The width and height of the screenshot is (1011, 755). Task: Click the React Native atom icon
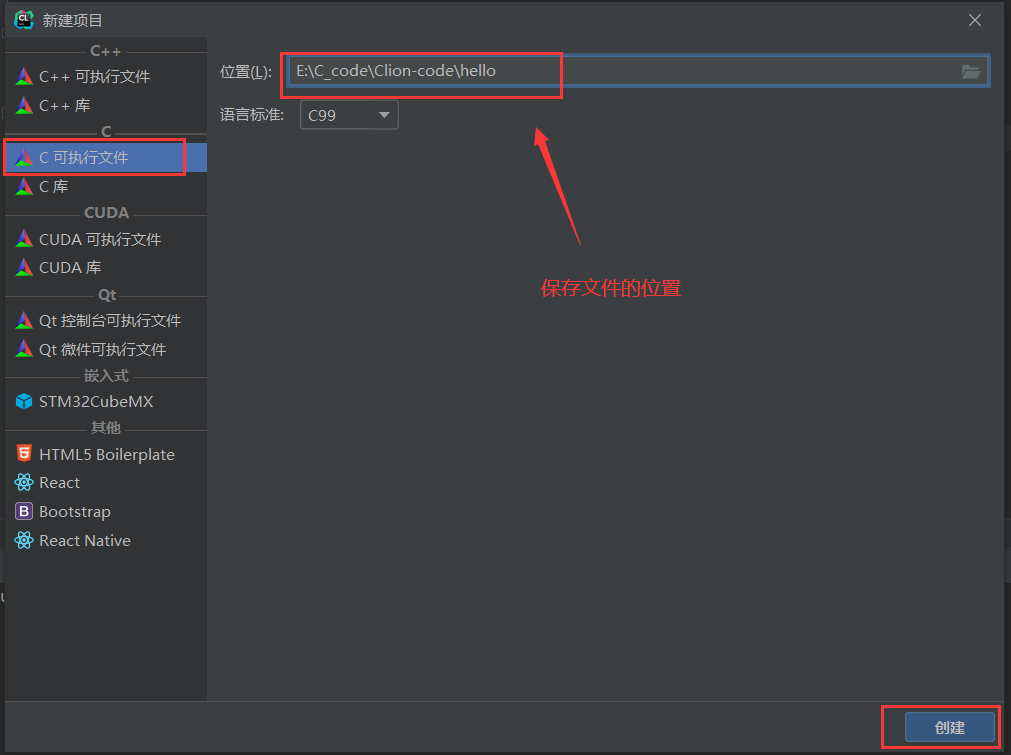(x=24, y=540)
